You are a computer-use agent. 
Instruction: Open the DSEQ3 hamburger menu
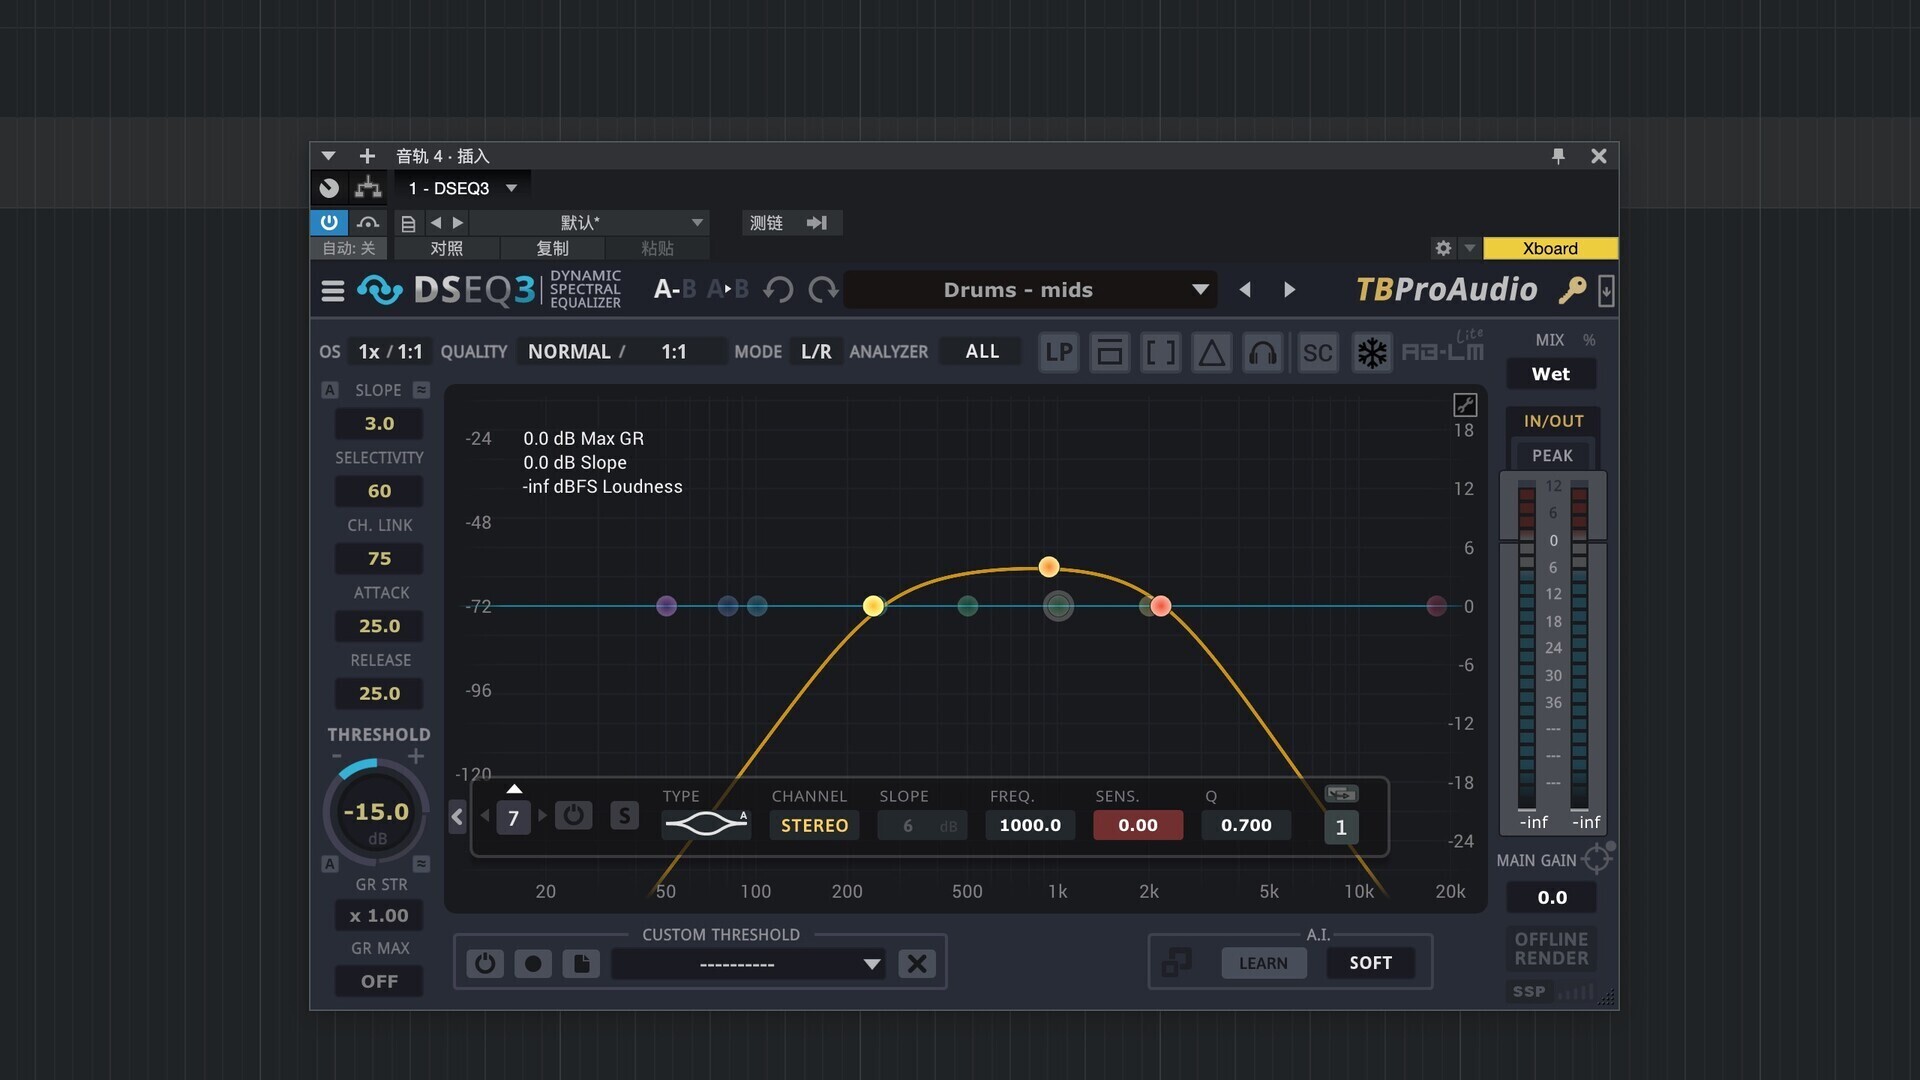(332, 291)
